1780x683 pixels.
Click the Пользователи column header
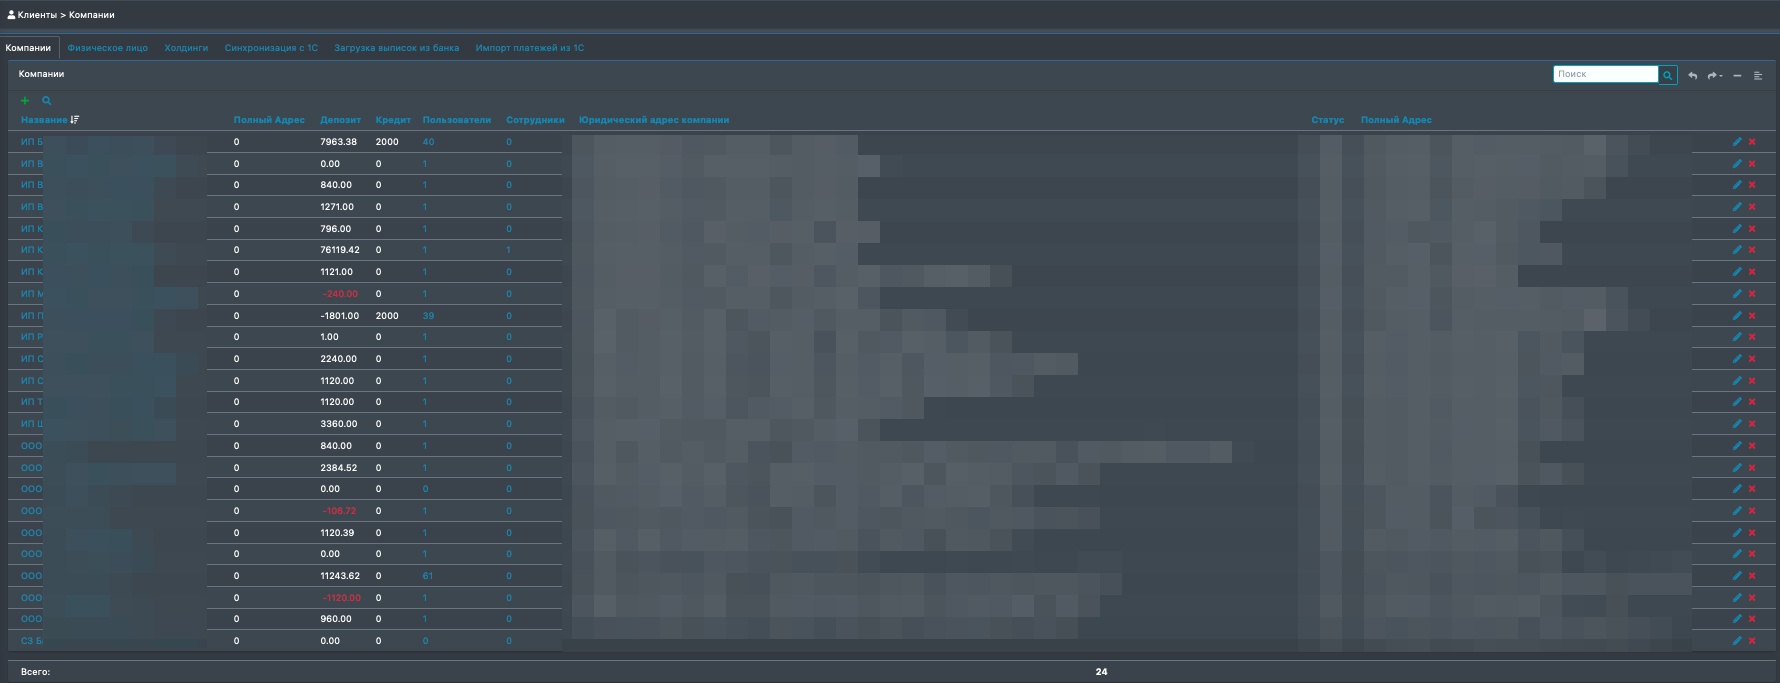pos(457,120)
